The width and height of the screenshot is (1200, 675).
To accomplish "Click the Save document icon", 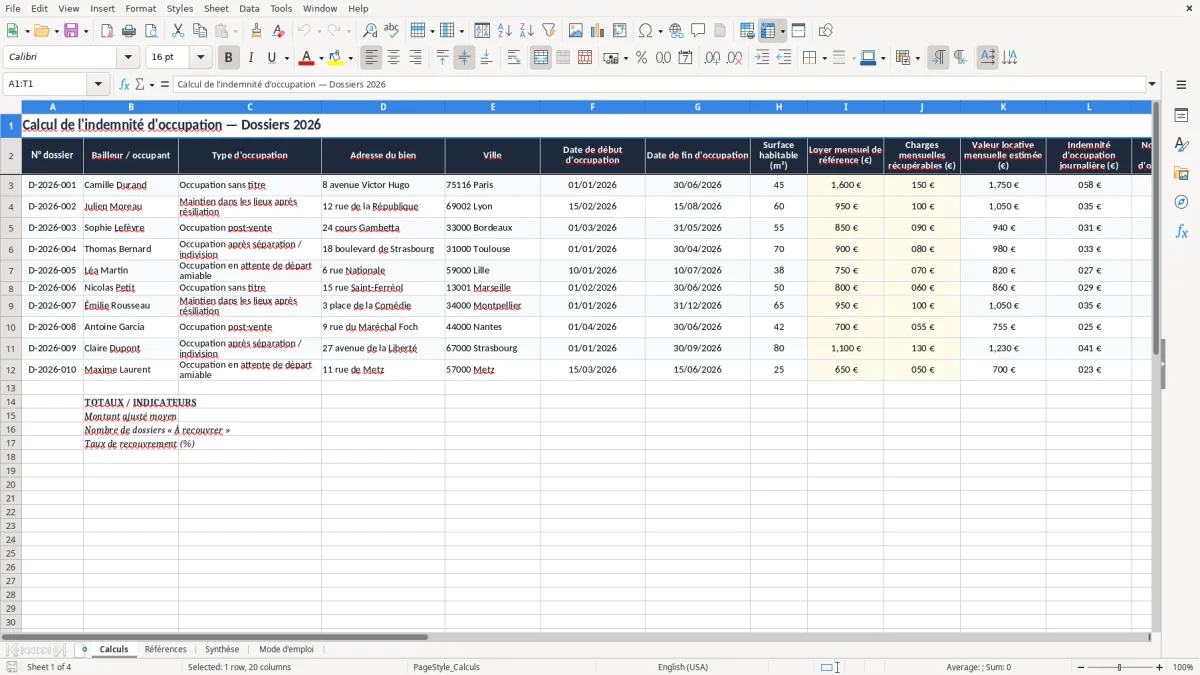I will click(71, 31).
